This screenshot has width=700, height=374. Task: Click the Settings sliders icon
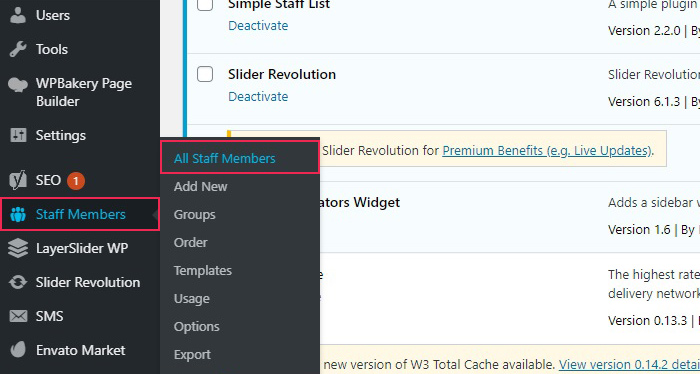[18, 135]
